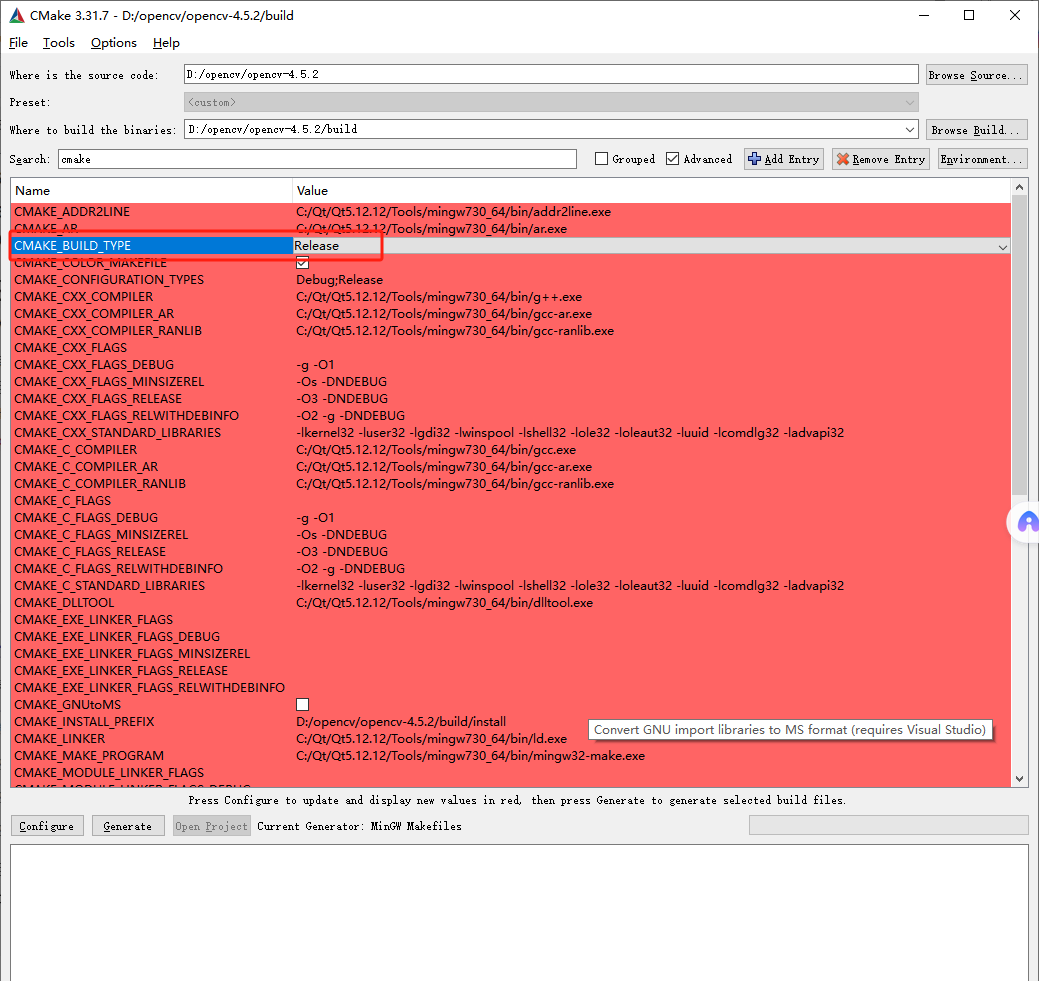Click the Configure button

47,826
